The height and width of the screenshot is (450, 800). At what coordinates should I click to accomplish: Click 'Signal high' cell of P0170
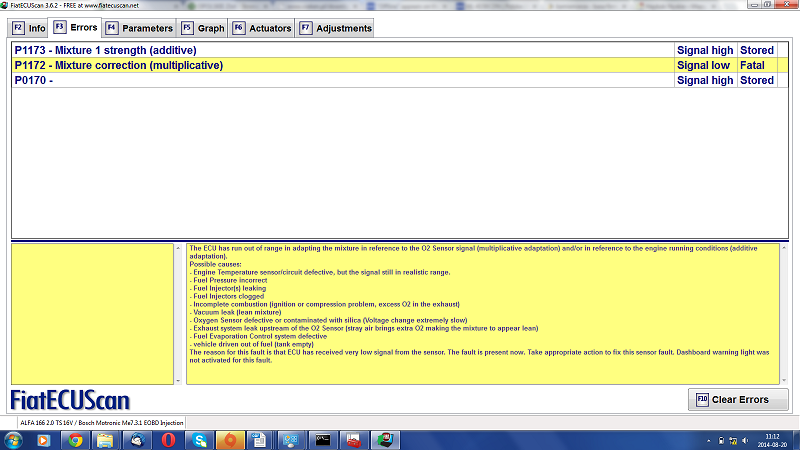[705, 80]
